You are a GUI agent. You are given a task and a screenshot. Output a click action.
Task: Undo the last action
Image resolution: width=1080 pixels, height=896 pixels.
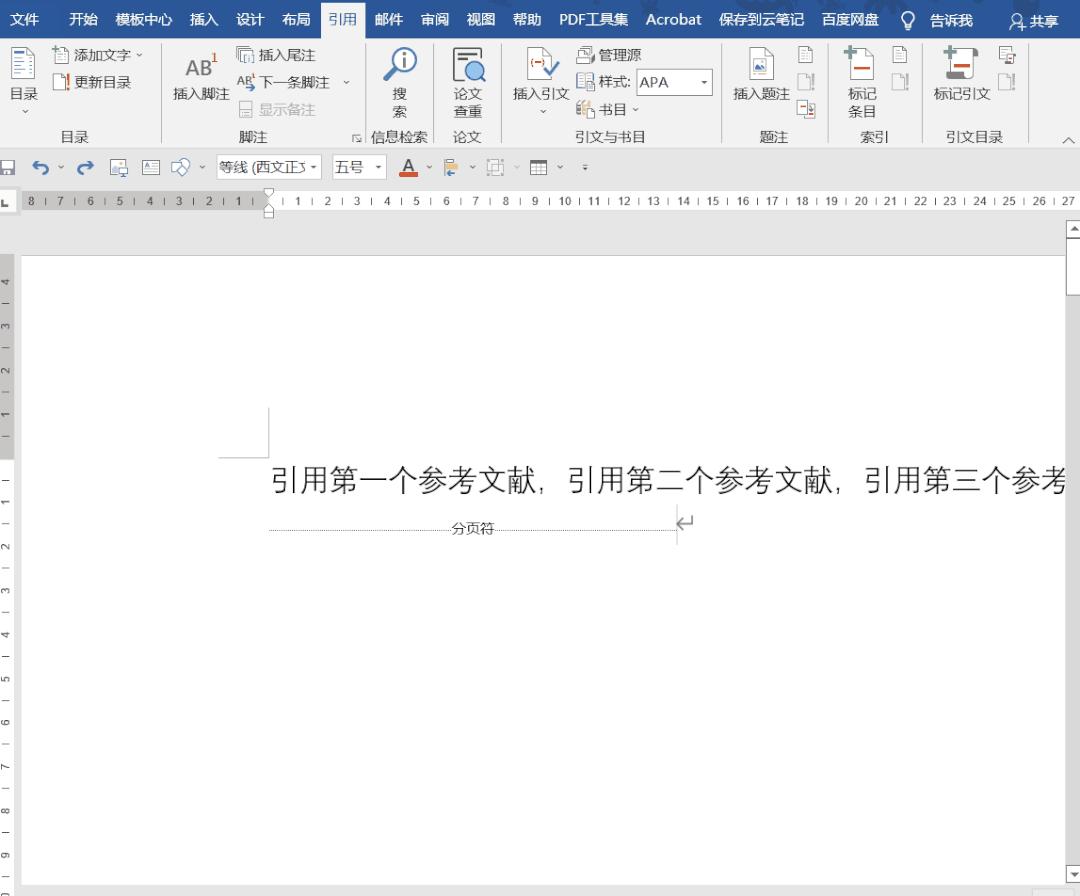[40, 167]
